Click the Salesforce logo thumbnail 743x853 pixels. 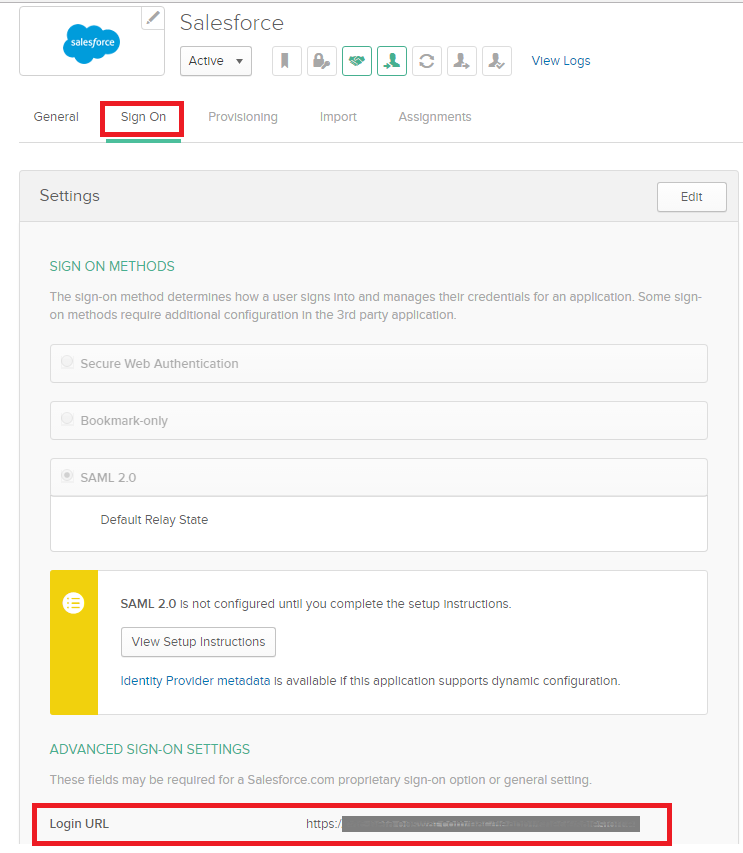(91, 43)
